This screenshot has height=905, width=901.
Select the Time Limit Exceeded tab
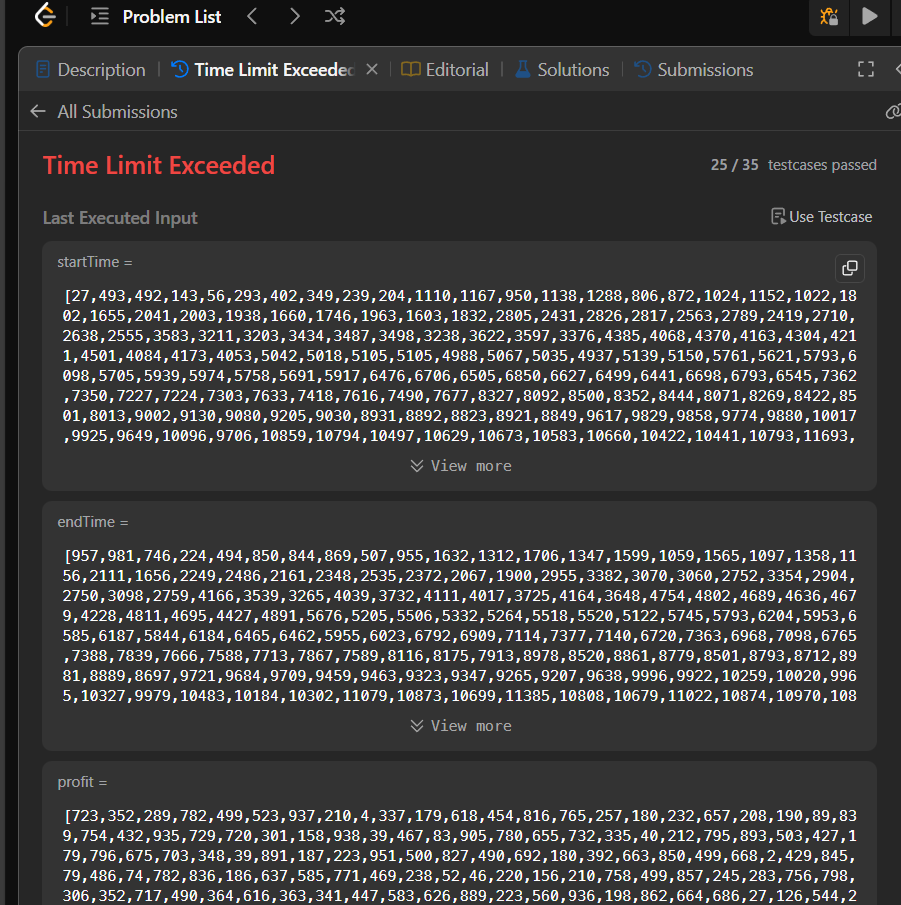(263, 70)
